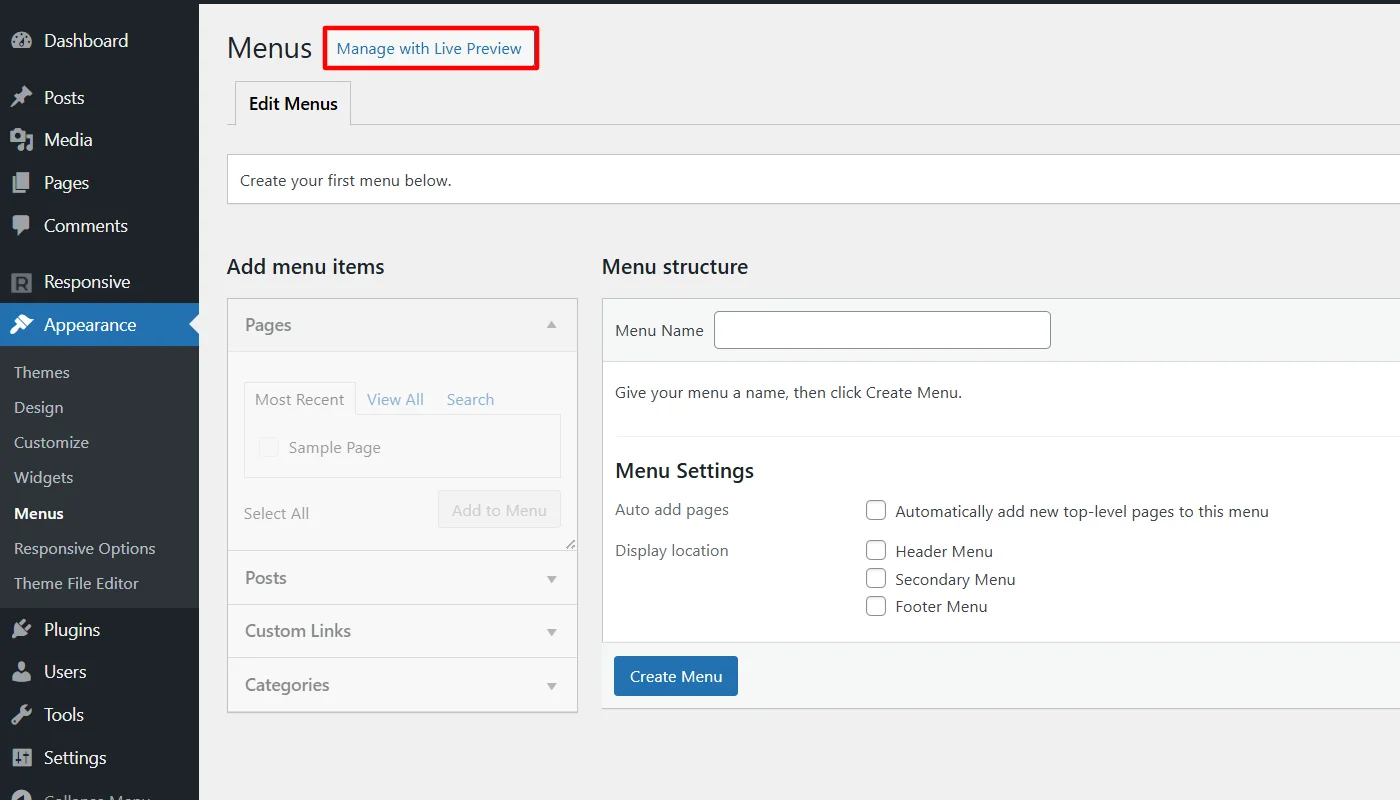Click the Categories panel heading text

coord(287,685)
